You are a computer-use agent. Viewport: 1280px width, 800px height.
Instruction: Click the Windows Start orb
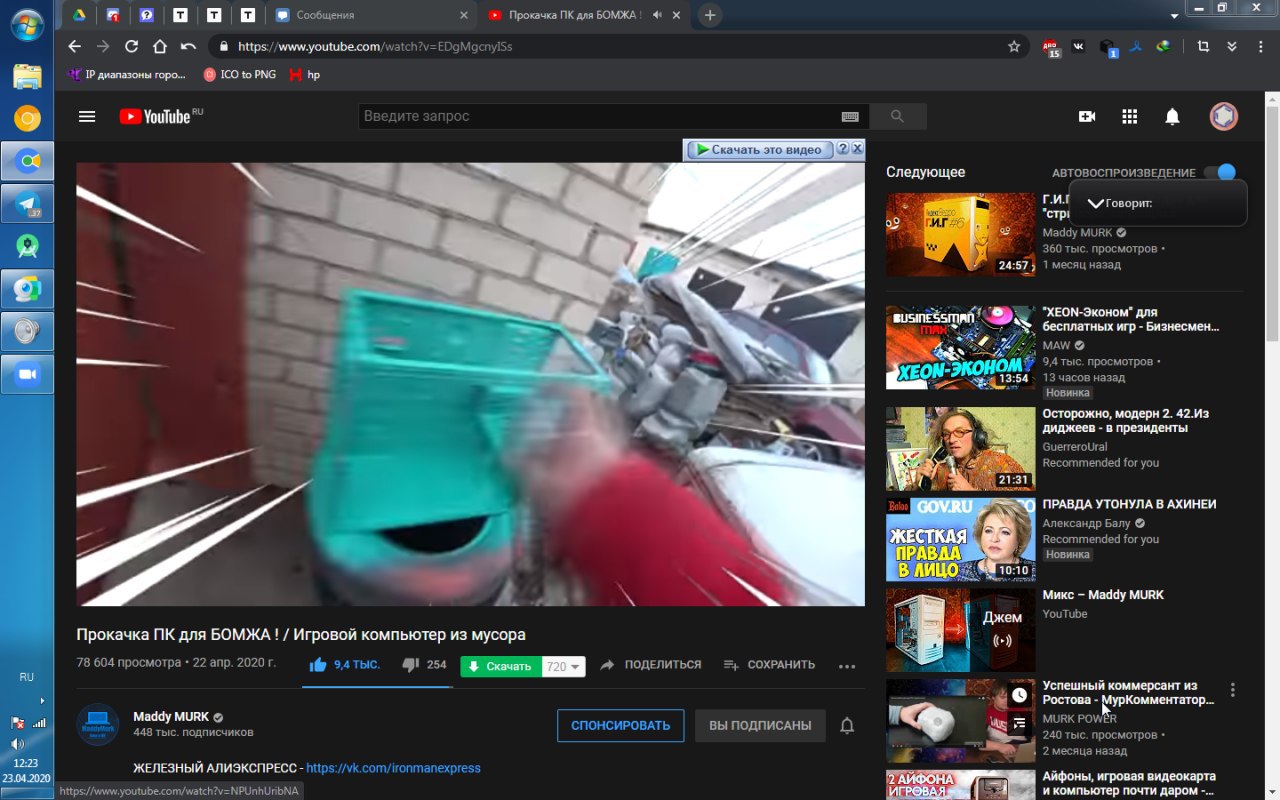coord(26,25)
